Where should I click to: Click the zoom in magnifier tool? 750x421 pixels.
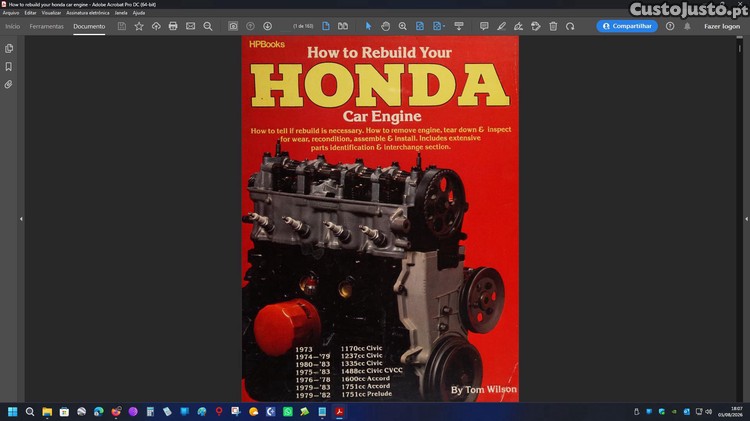pos(403,26)
